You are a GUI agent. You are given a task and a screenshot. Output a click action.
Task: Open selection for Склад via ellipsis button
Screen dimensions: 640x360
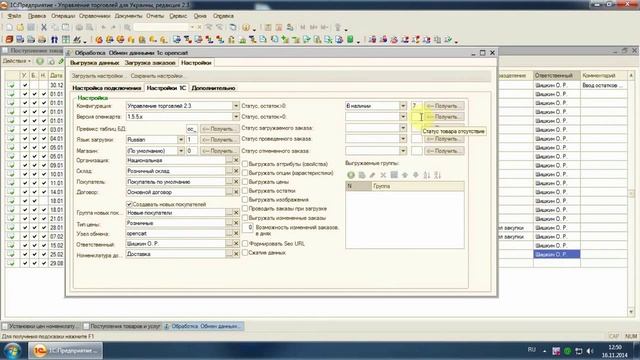coord(229,171)
